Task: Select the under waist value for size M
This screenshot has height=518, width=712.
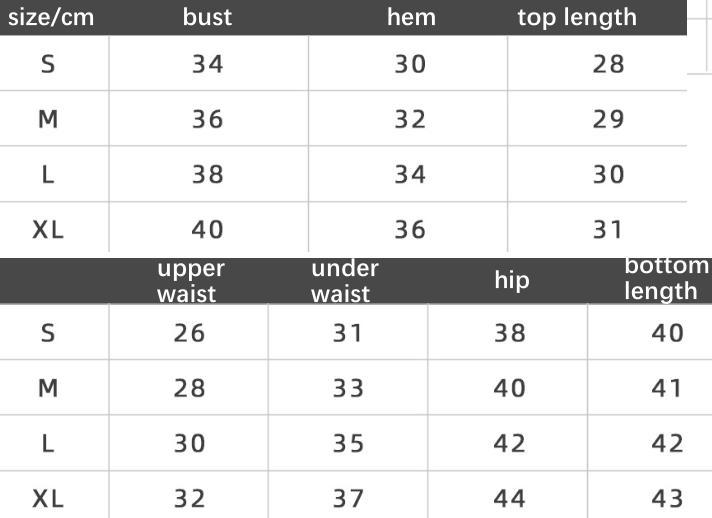Action: 348,388
